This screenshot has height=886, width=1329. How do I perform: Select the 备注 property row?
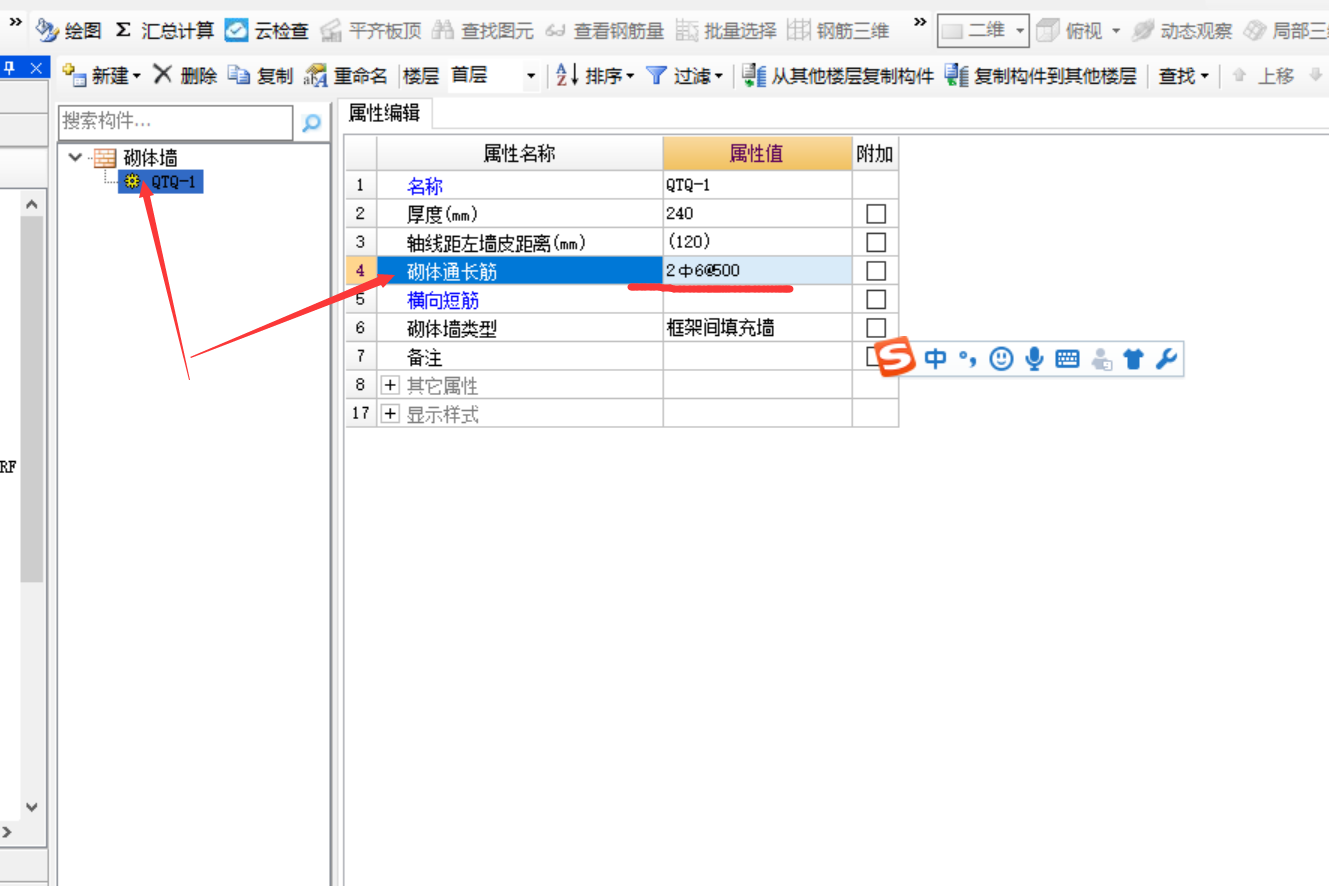point(519,357)
